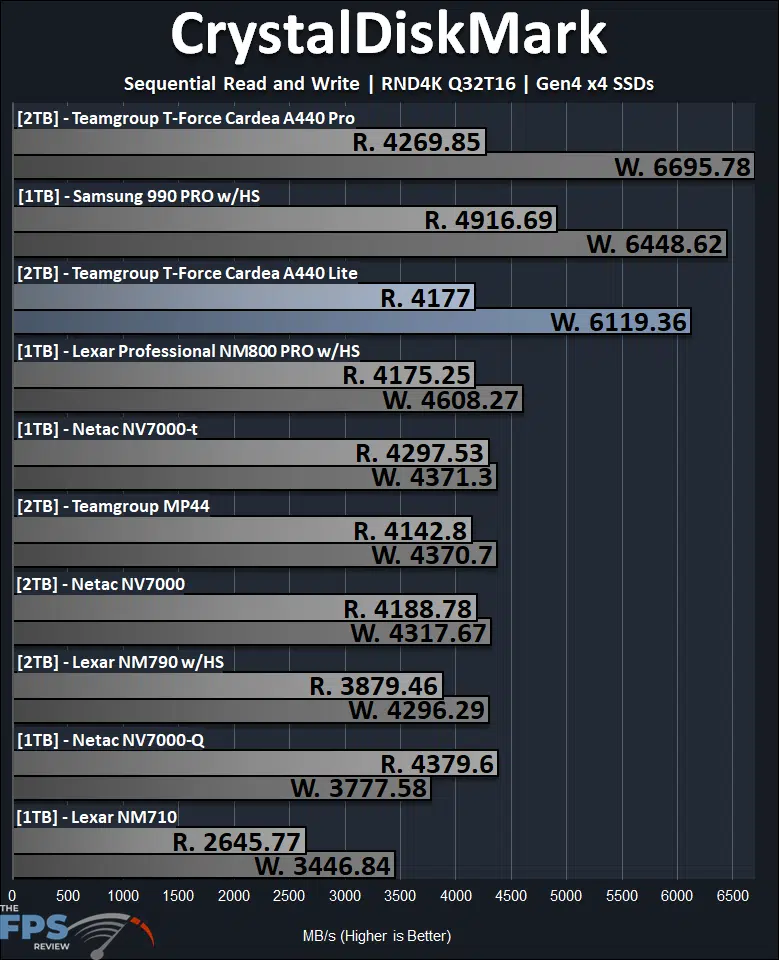This screenshot has height=960, width=779.
Task: Click the FPS Review logo
Action: click(77, 931)
